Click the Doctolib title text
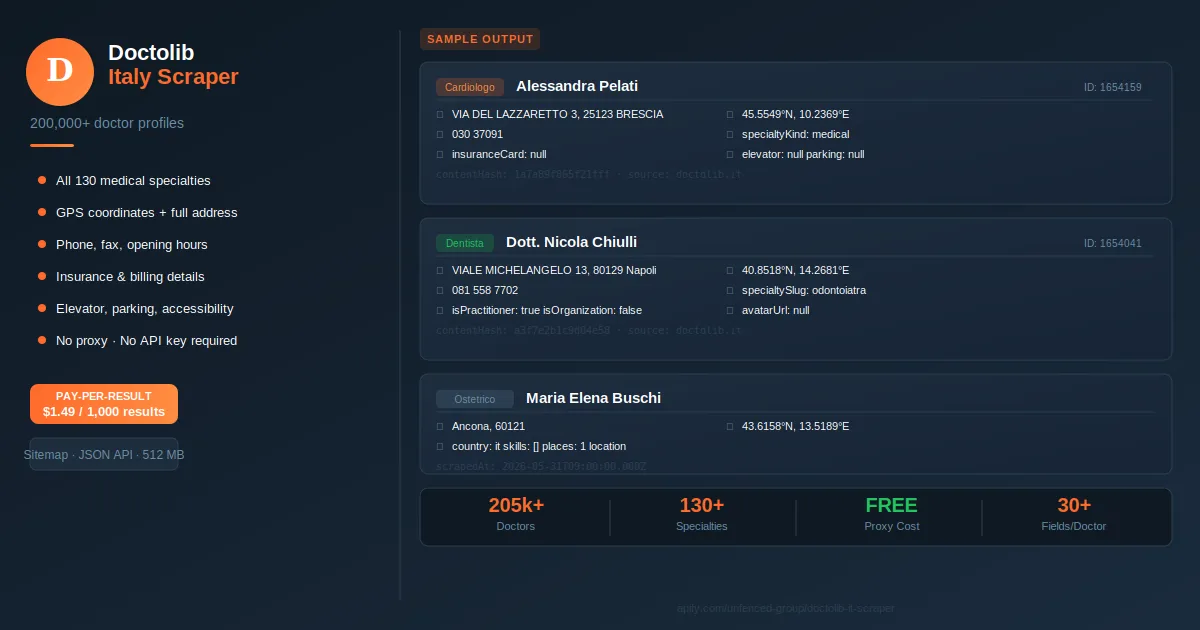1200x630 pixels. click(151, 53)
